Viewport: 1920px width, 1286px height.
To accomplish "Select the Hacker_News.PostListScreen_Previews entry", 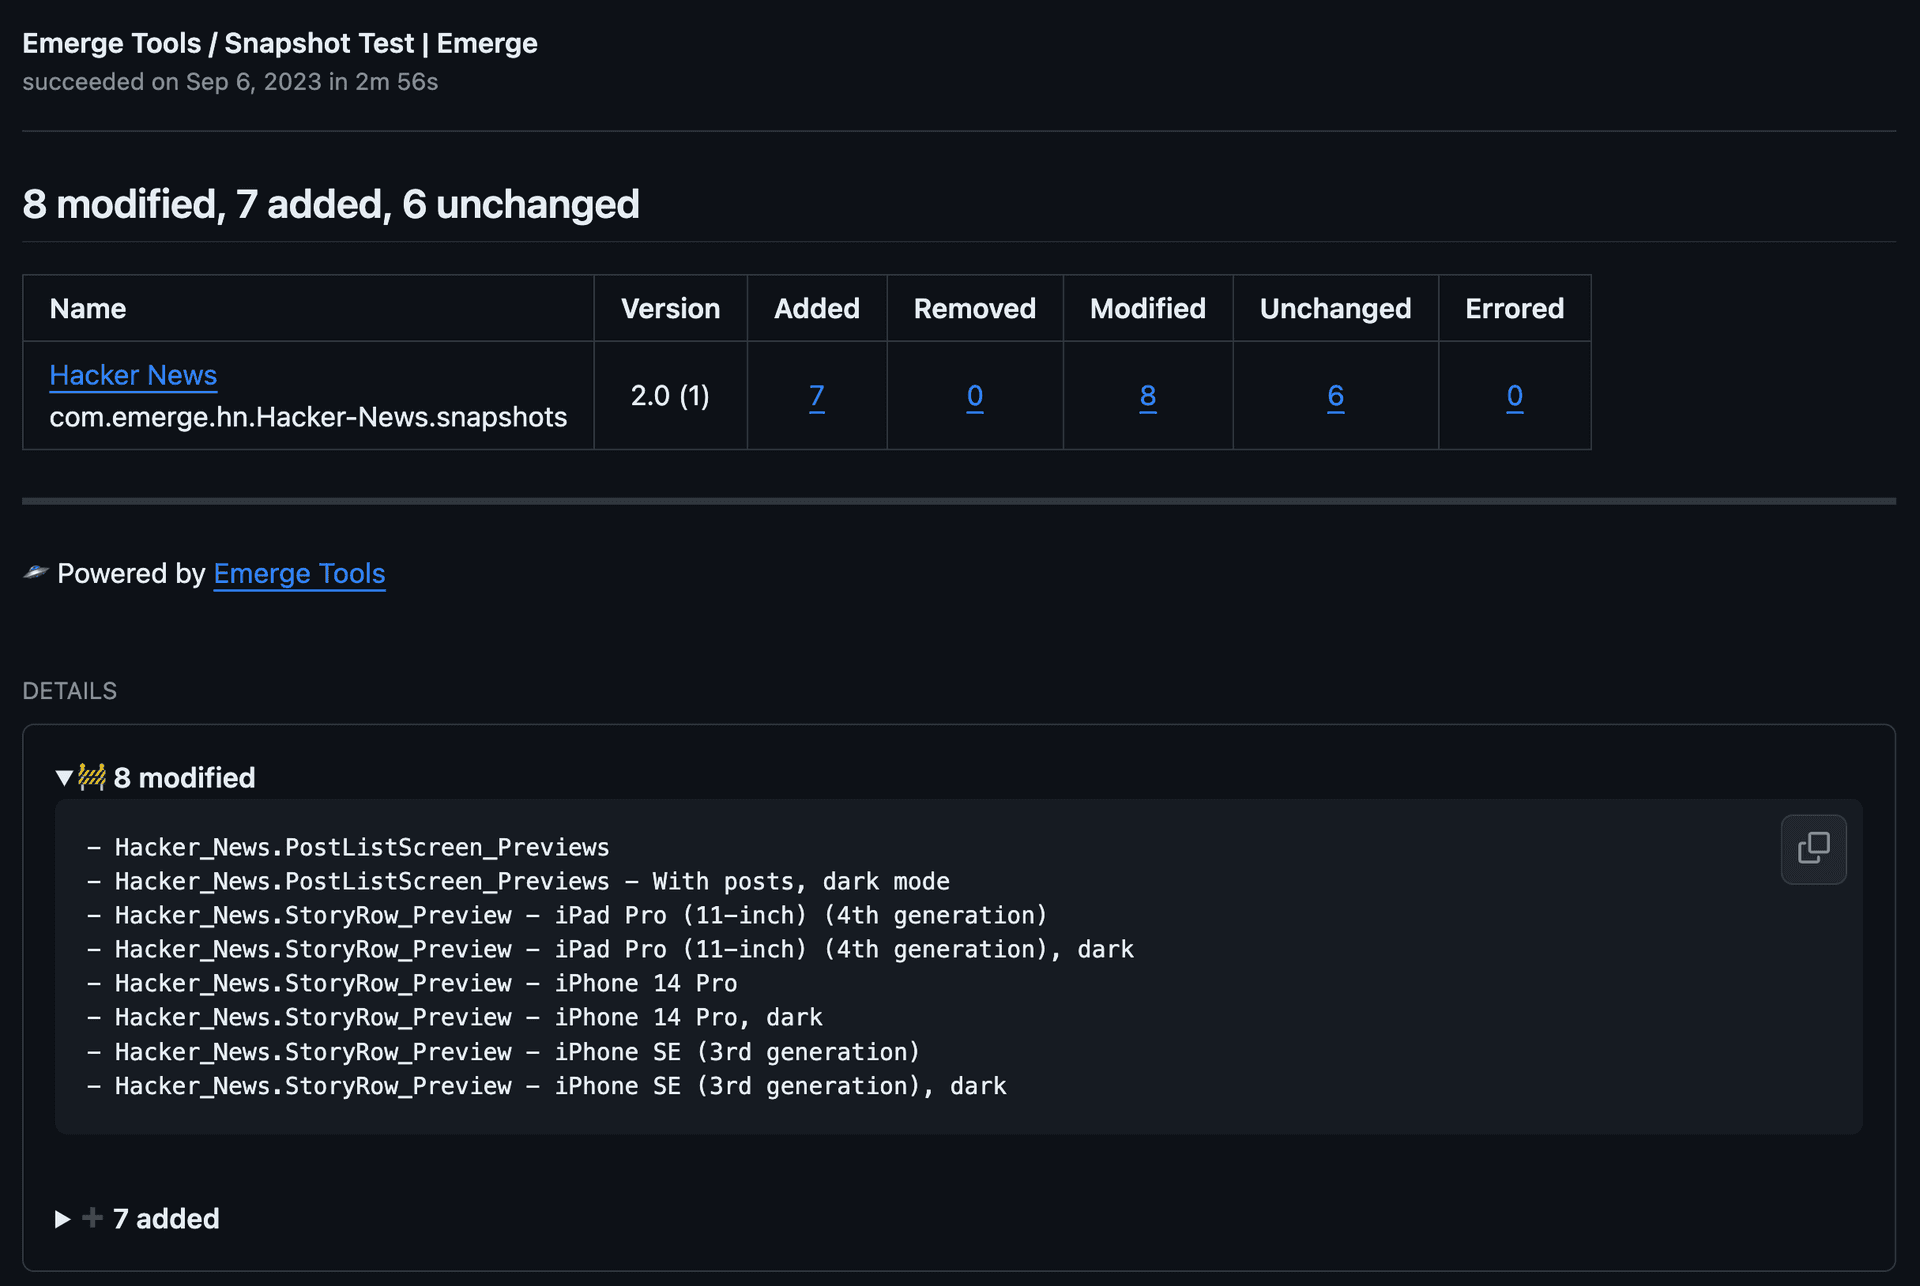I will point(362,847).
